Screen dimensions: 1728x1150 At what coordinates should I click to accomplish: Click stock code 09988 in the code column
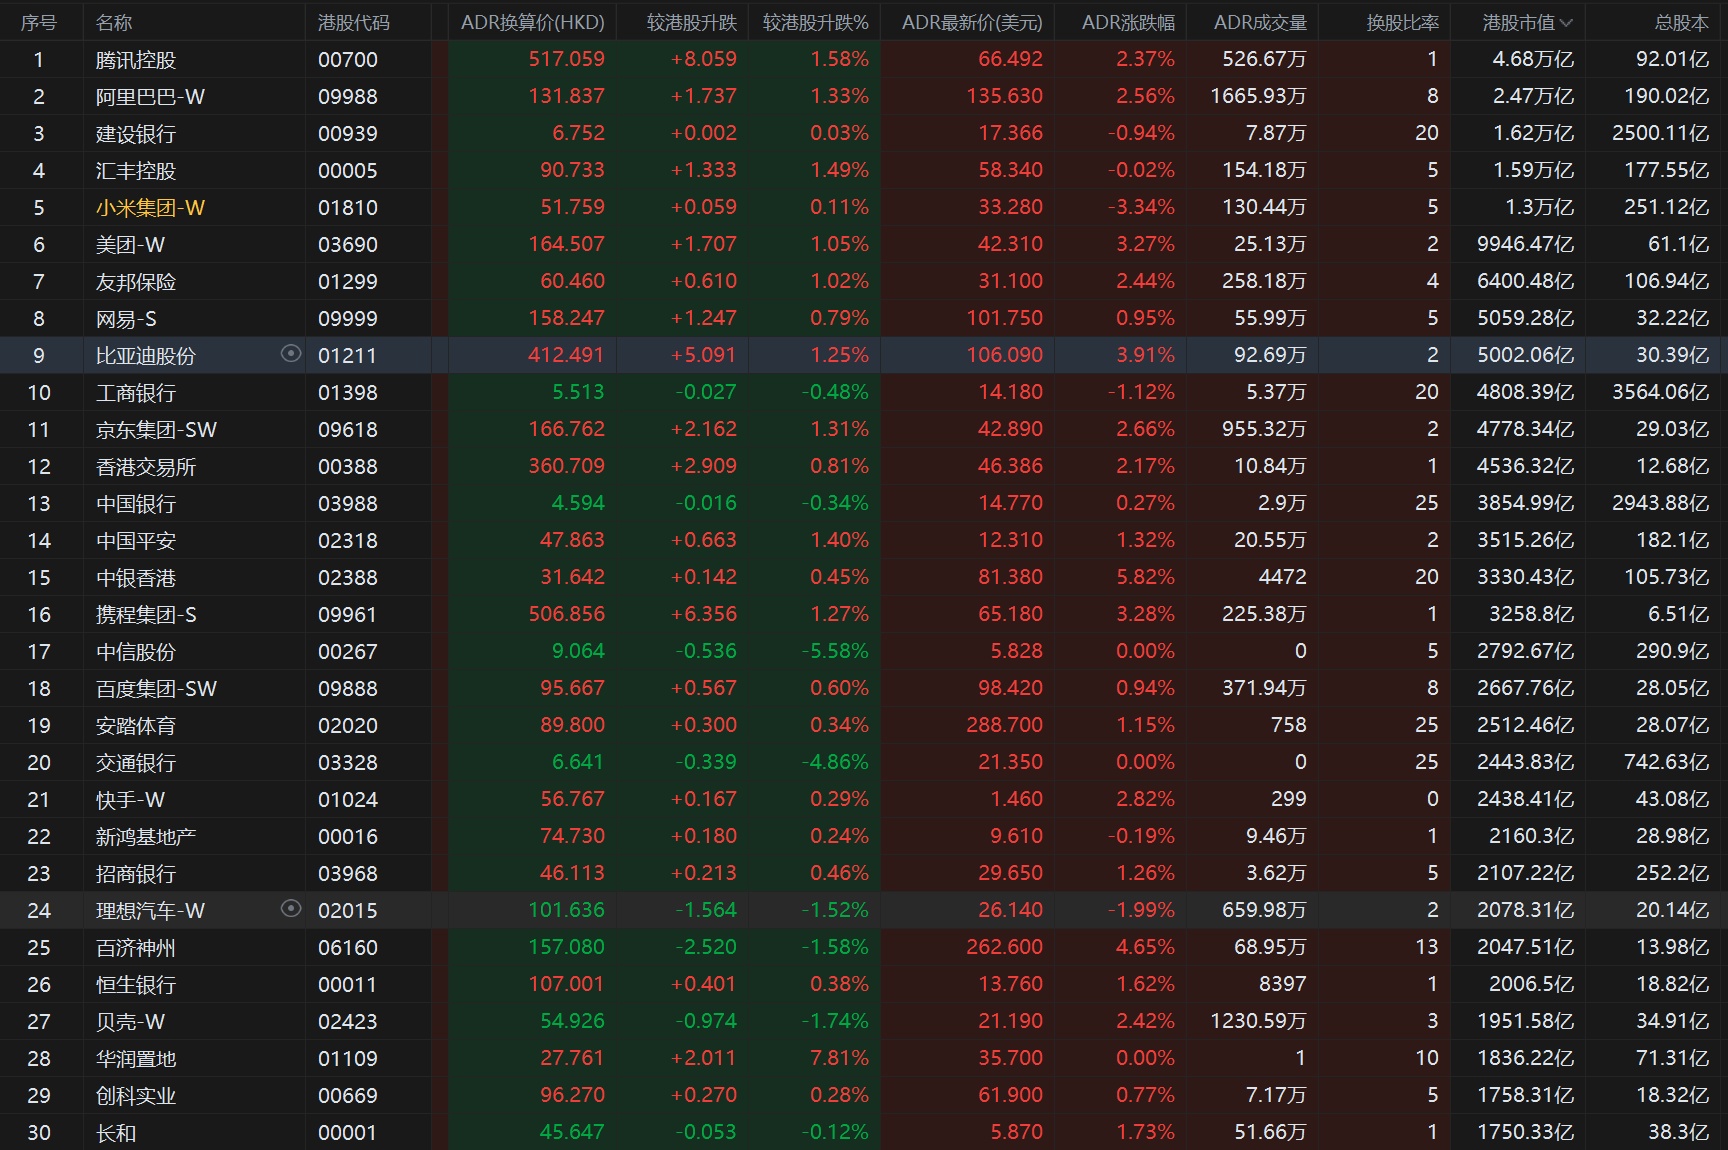click(348, 97)
